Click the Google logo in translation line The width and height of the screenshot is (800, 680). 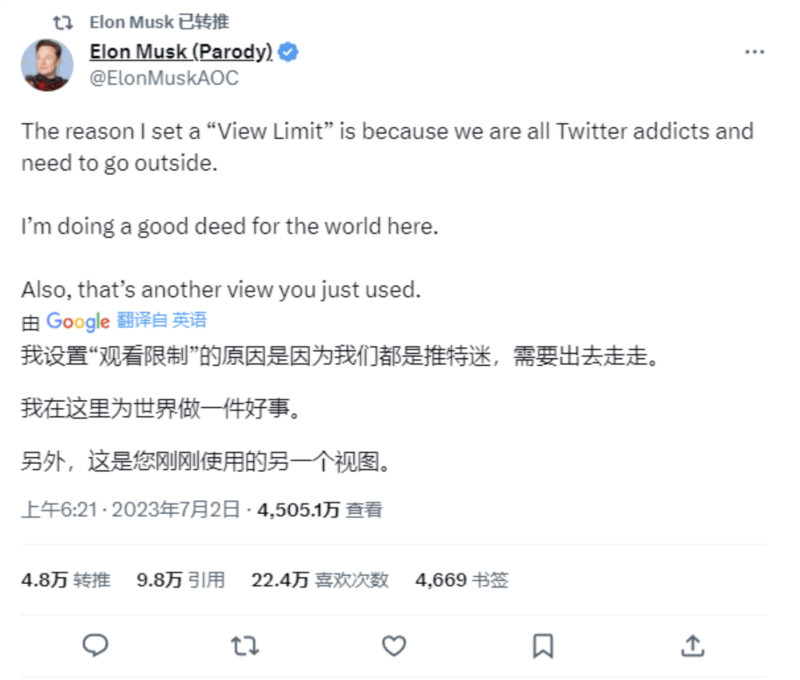pos(77,321)
